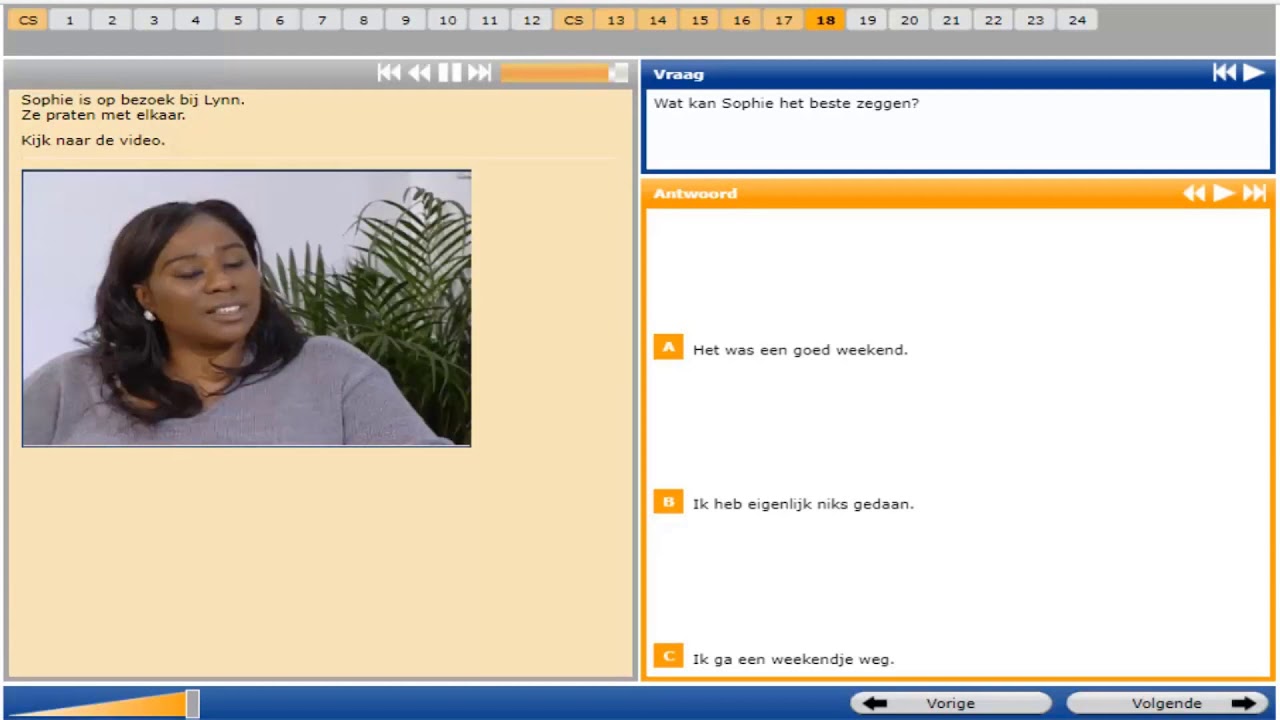Click the question text 'Wat kan Sophie het beste zeggen?'
This screenshot has height=720, width=1280.
click(786, 103)
